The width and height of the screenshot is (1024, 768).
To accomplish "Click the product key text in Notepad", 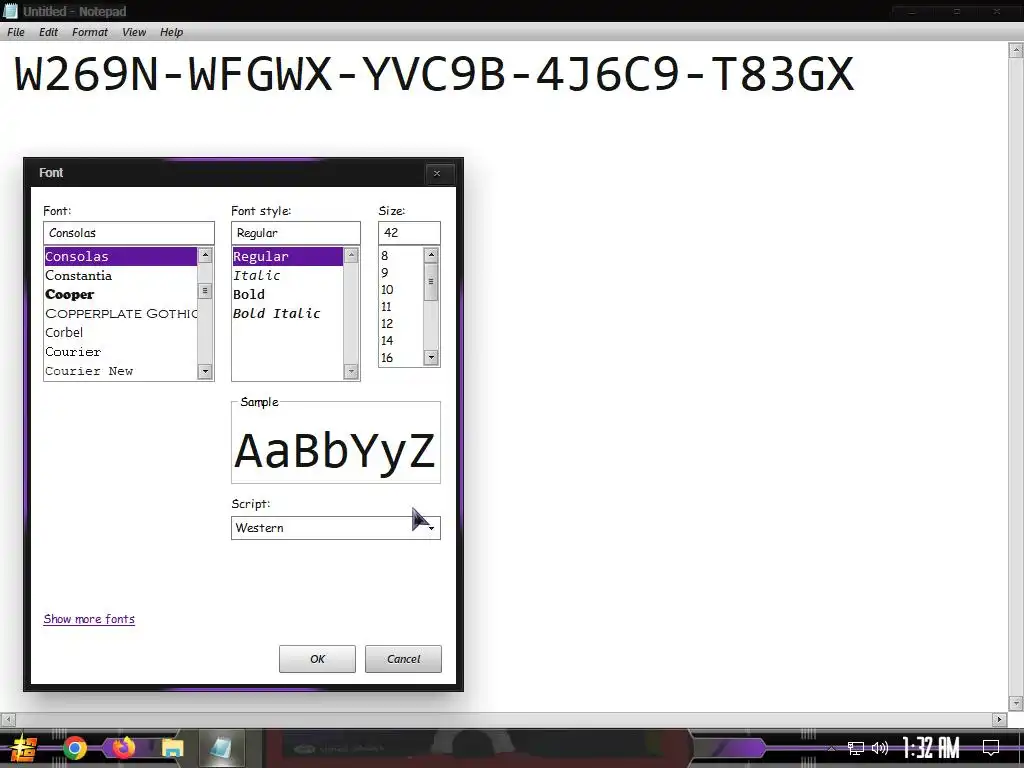I will pos(434,74).
